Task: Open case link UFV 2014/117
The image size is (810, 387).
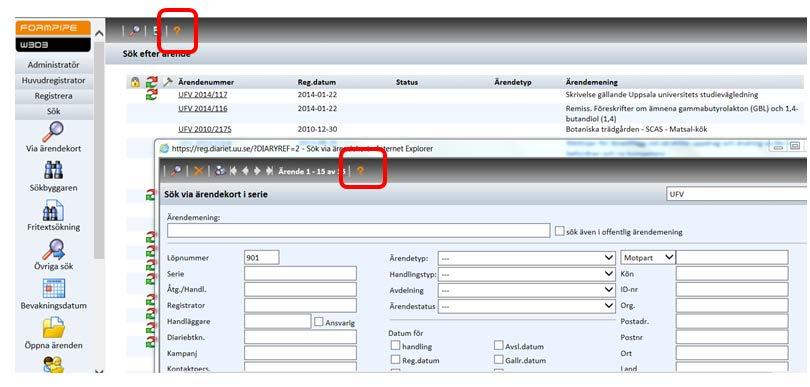Action: coord(202,95)
